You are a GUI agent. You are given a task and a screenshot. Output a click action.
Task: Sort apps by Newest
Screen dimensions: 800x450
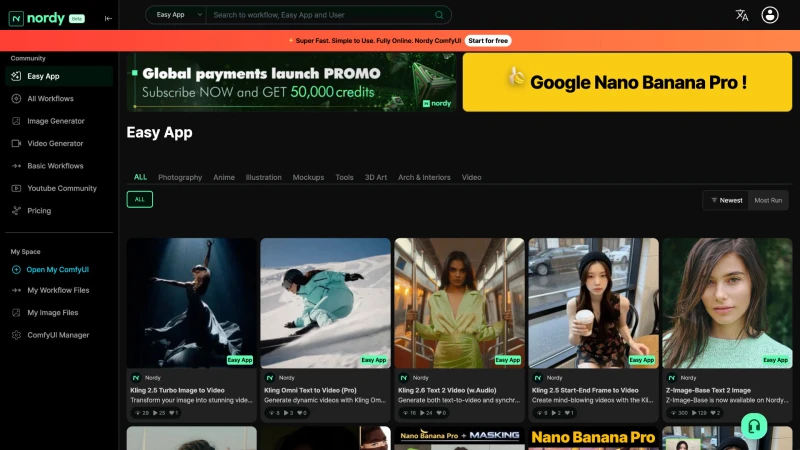tap(727, 200)
